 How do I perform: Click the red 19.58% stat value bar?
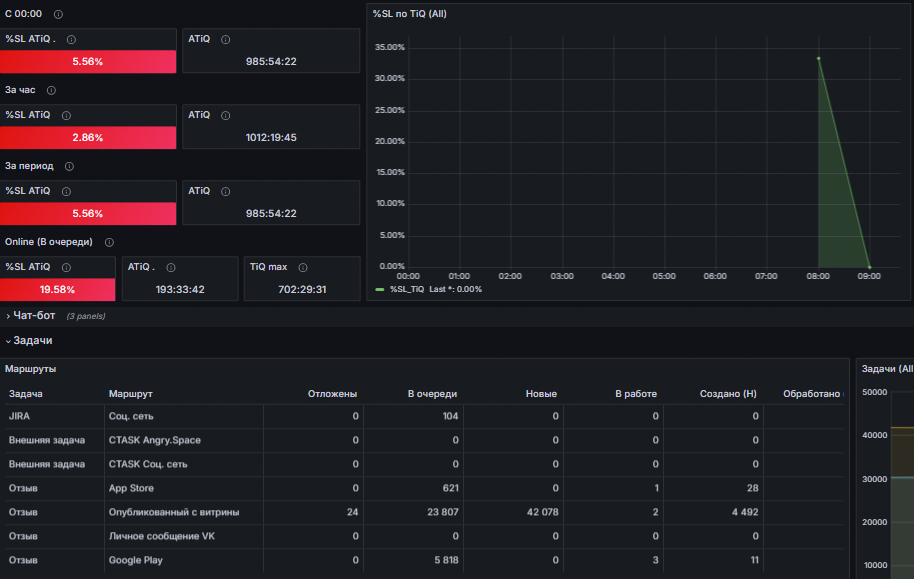tap(58, 290)
